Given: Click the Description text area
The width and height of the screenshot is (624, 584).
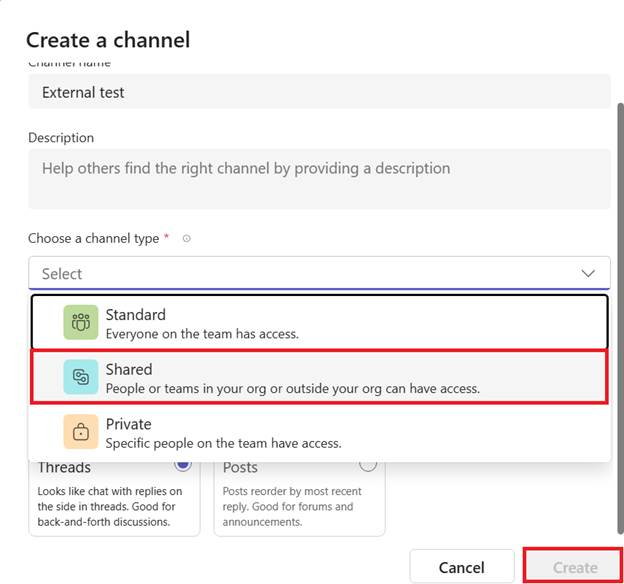Looking at the screenshot, I should 319,179.
